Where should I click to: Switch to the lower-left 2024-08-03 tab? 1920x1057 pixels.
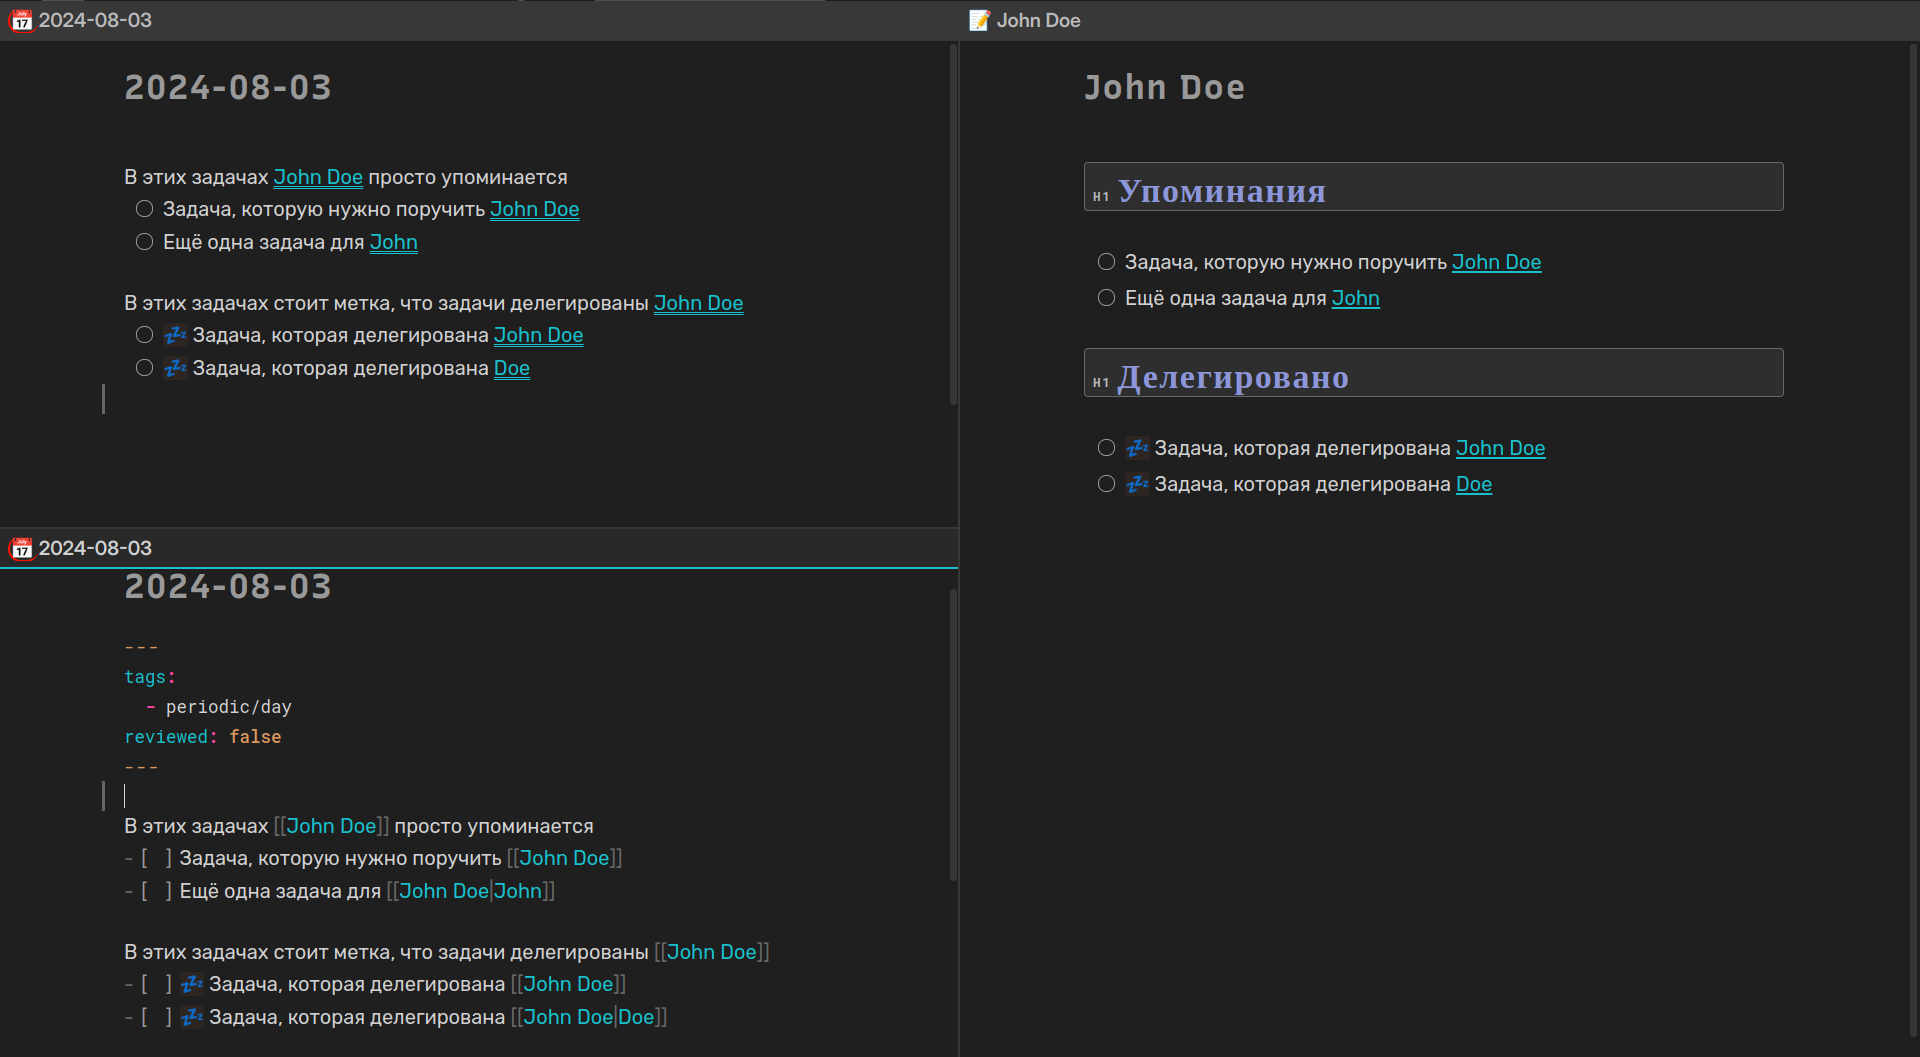point(81,548)
